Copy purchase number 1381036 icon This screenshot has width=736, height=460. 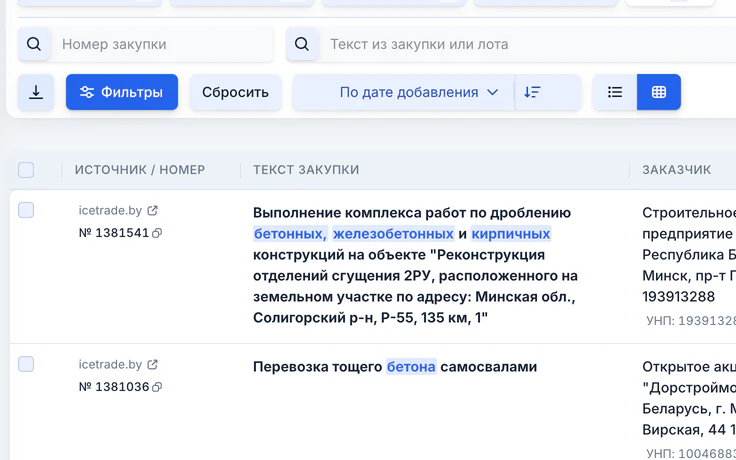coord(157,387)
